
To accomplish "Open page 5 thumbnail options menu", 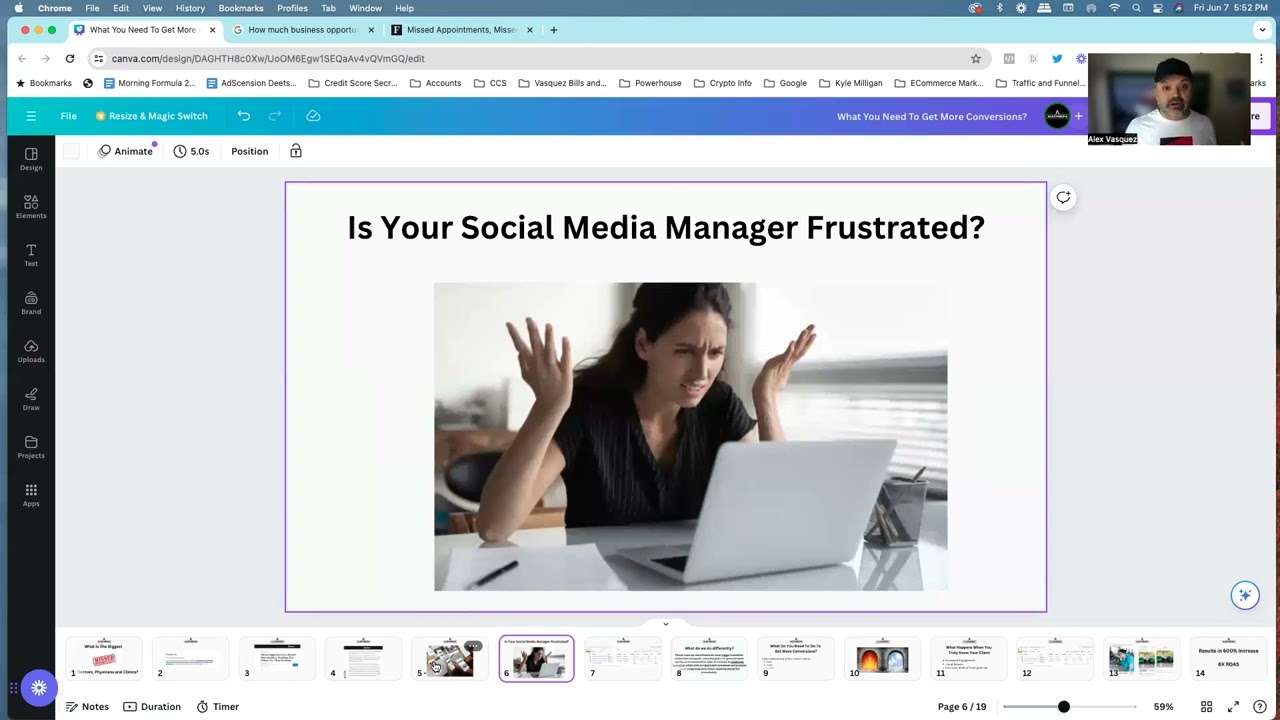I will tap(473, 646).
